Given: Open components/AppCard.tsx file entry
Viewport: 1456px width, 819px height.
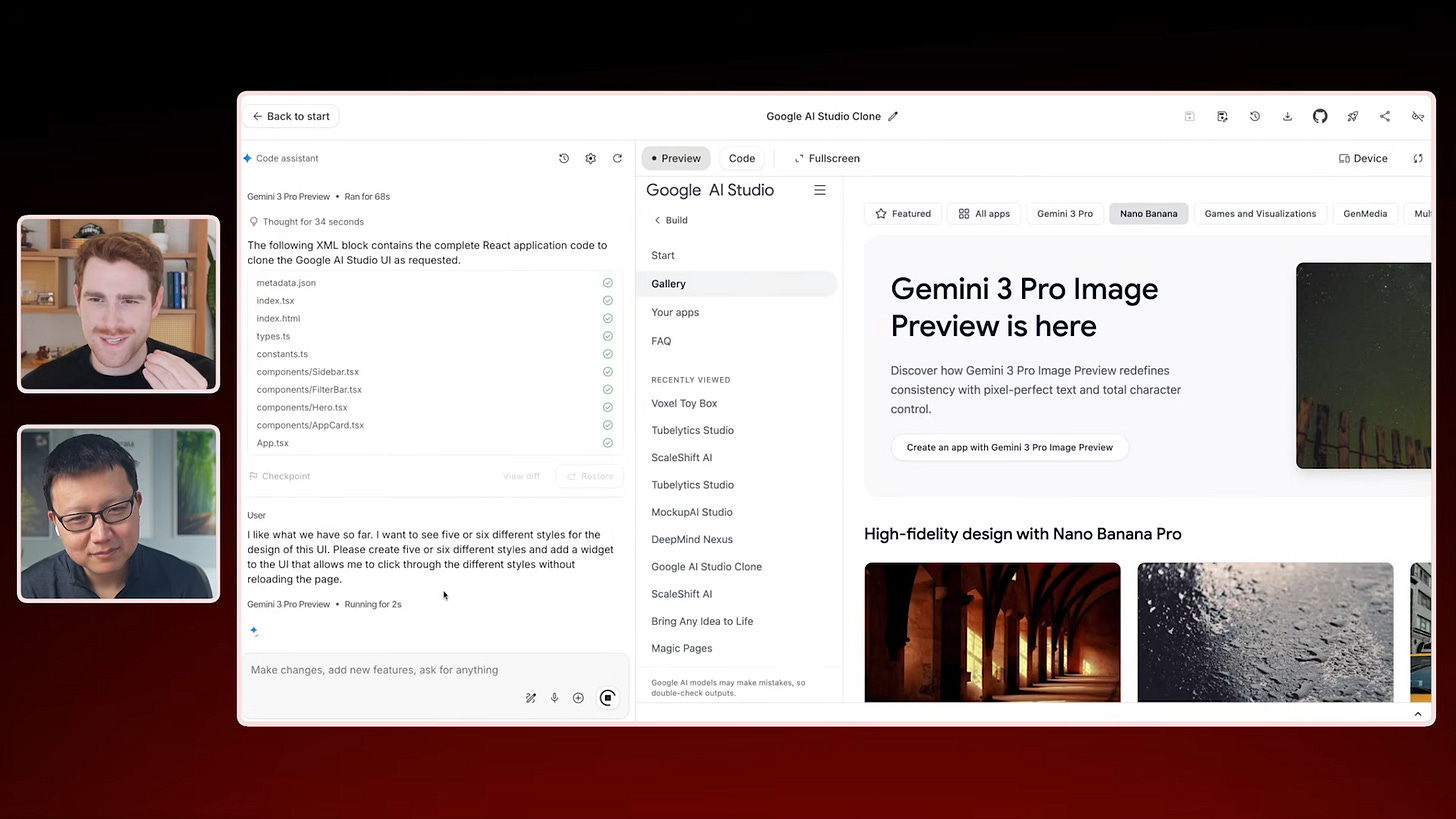Looking at the screenshot, I should click(434, 425).
